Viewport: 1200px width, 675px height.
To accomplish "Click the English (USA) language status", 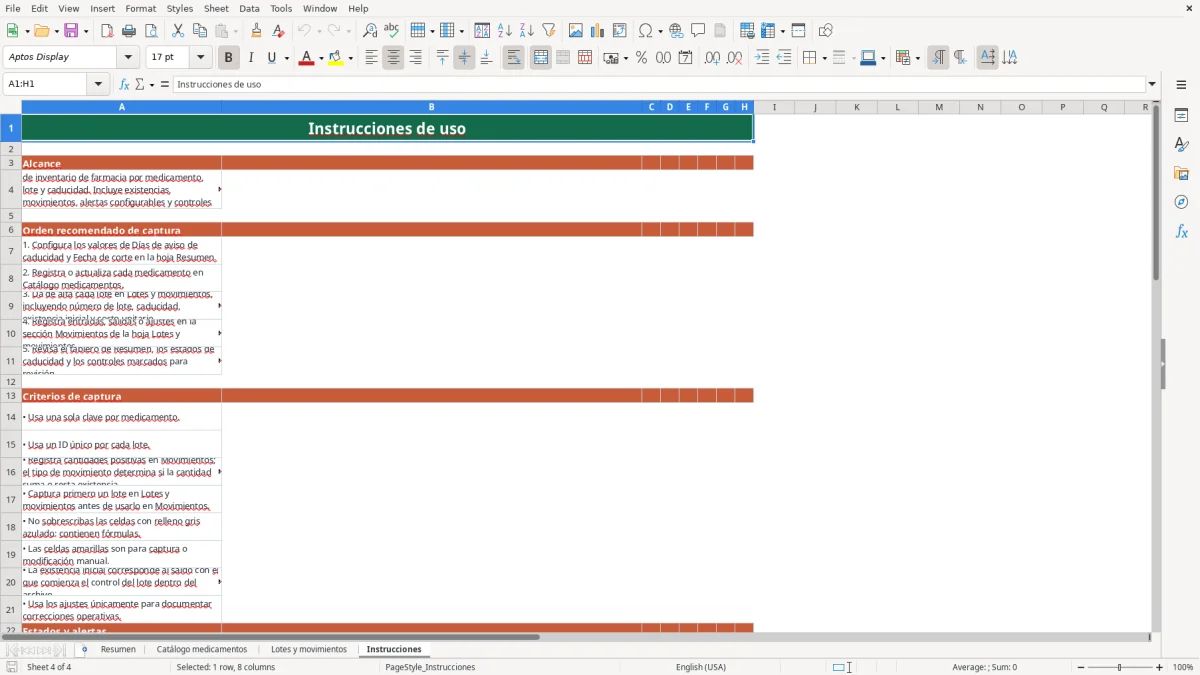I will (701, 667).
